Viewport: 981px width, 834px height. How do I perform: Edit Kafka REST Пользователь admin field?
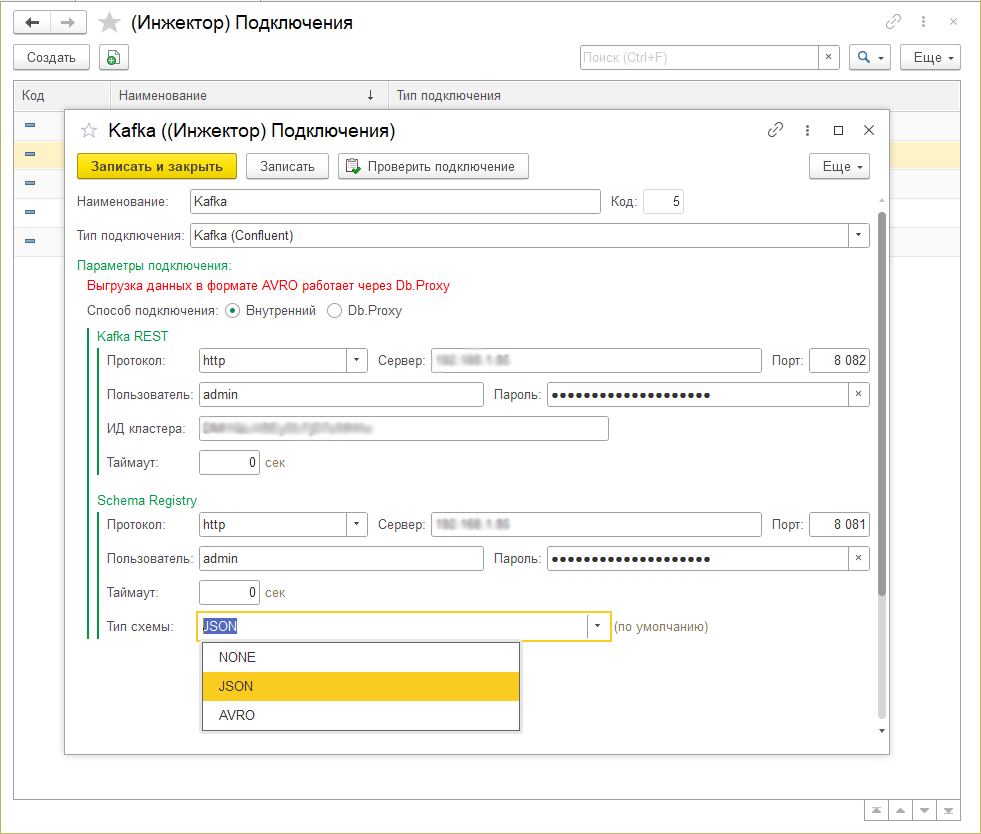(x=341, y=394)
